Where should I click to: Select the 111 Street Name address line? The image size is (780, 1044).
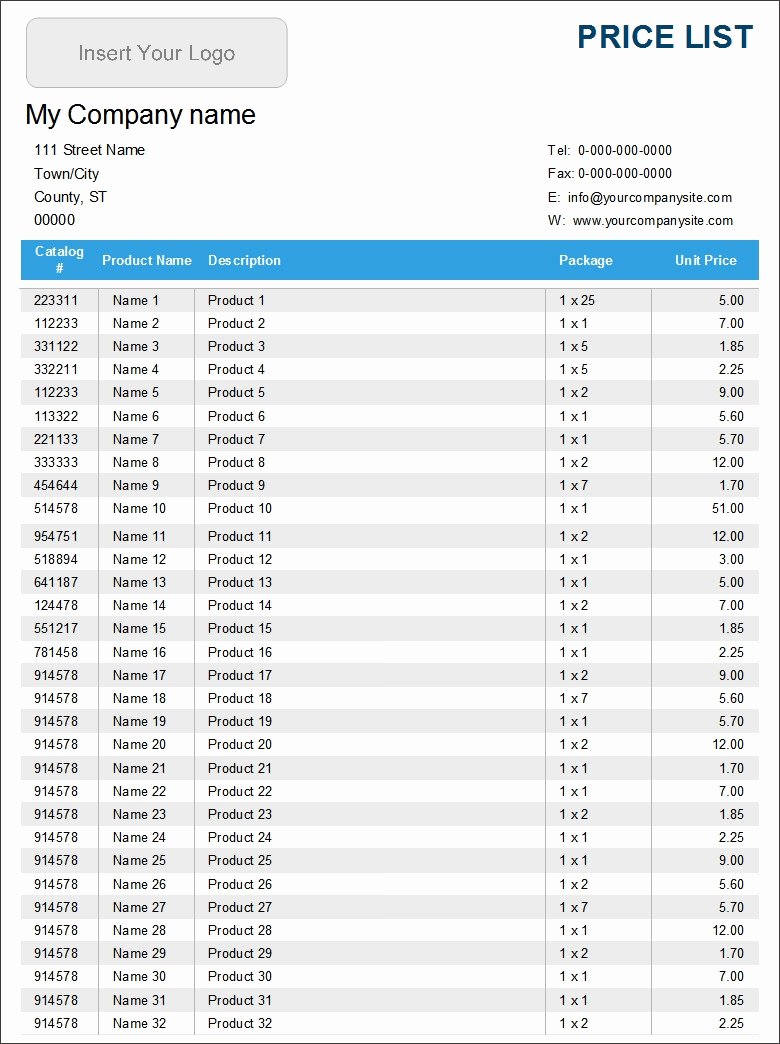(89, 150)
